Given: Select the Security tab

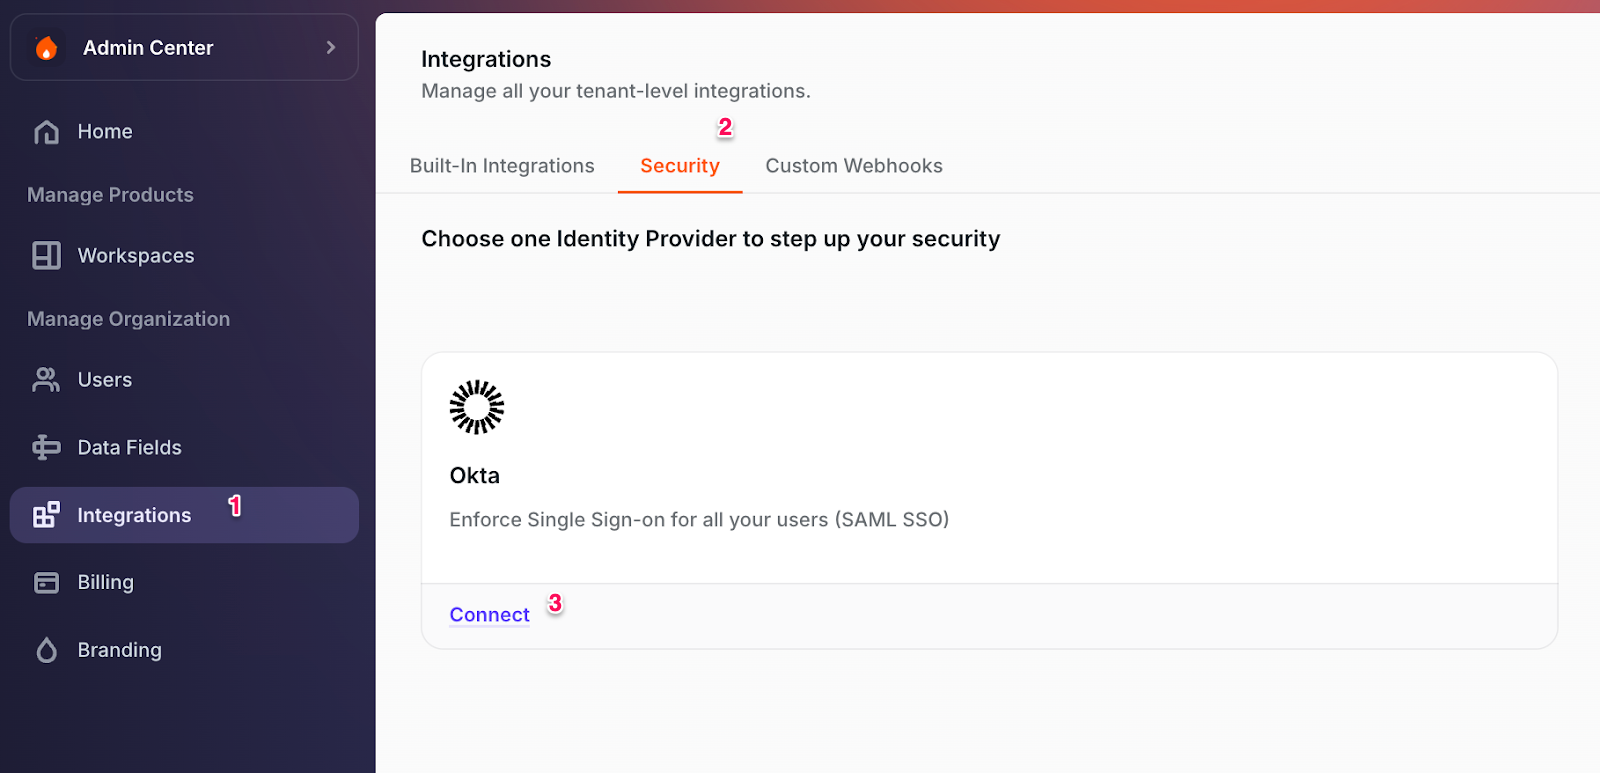Looking at the screenshot, I should click(680, 166).
